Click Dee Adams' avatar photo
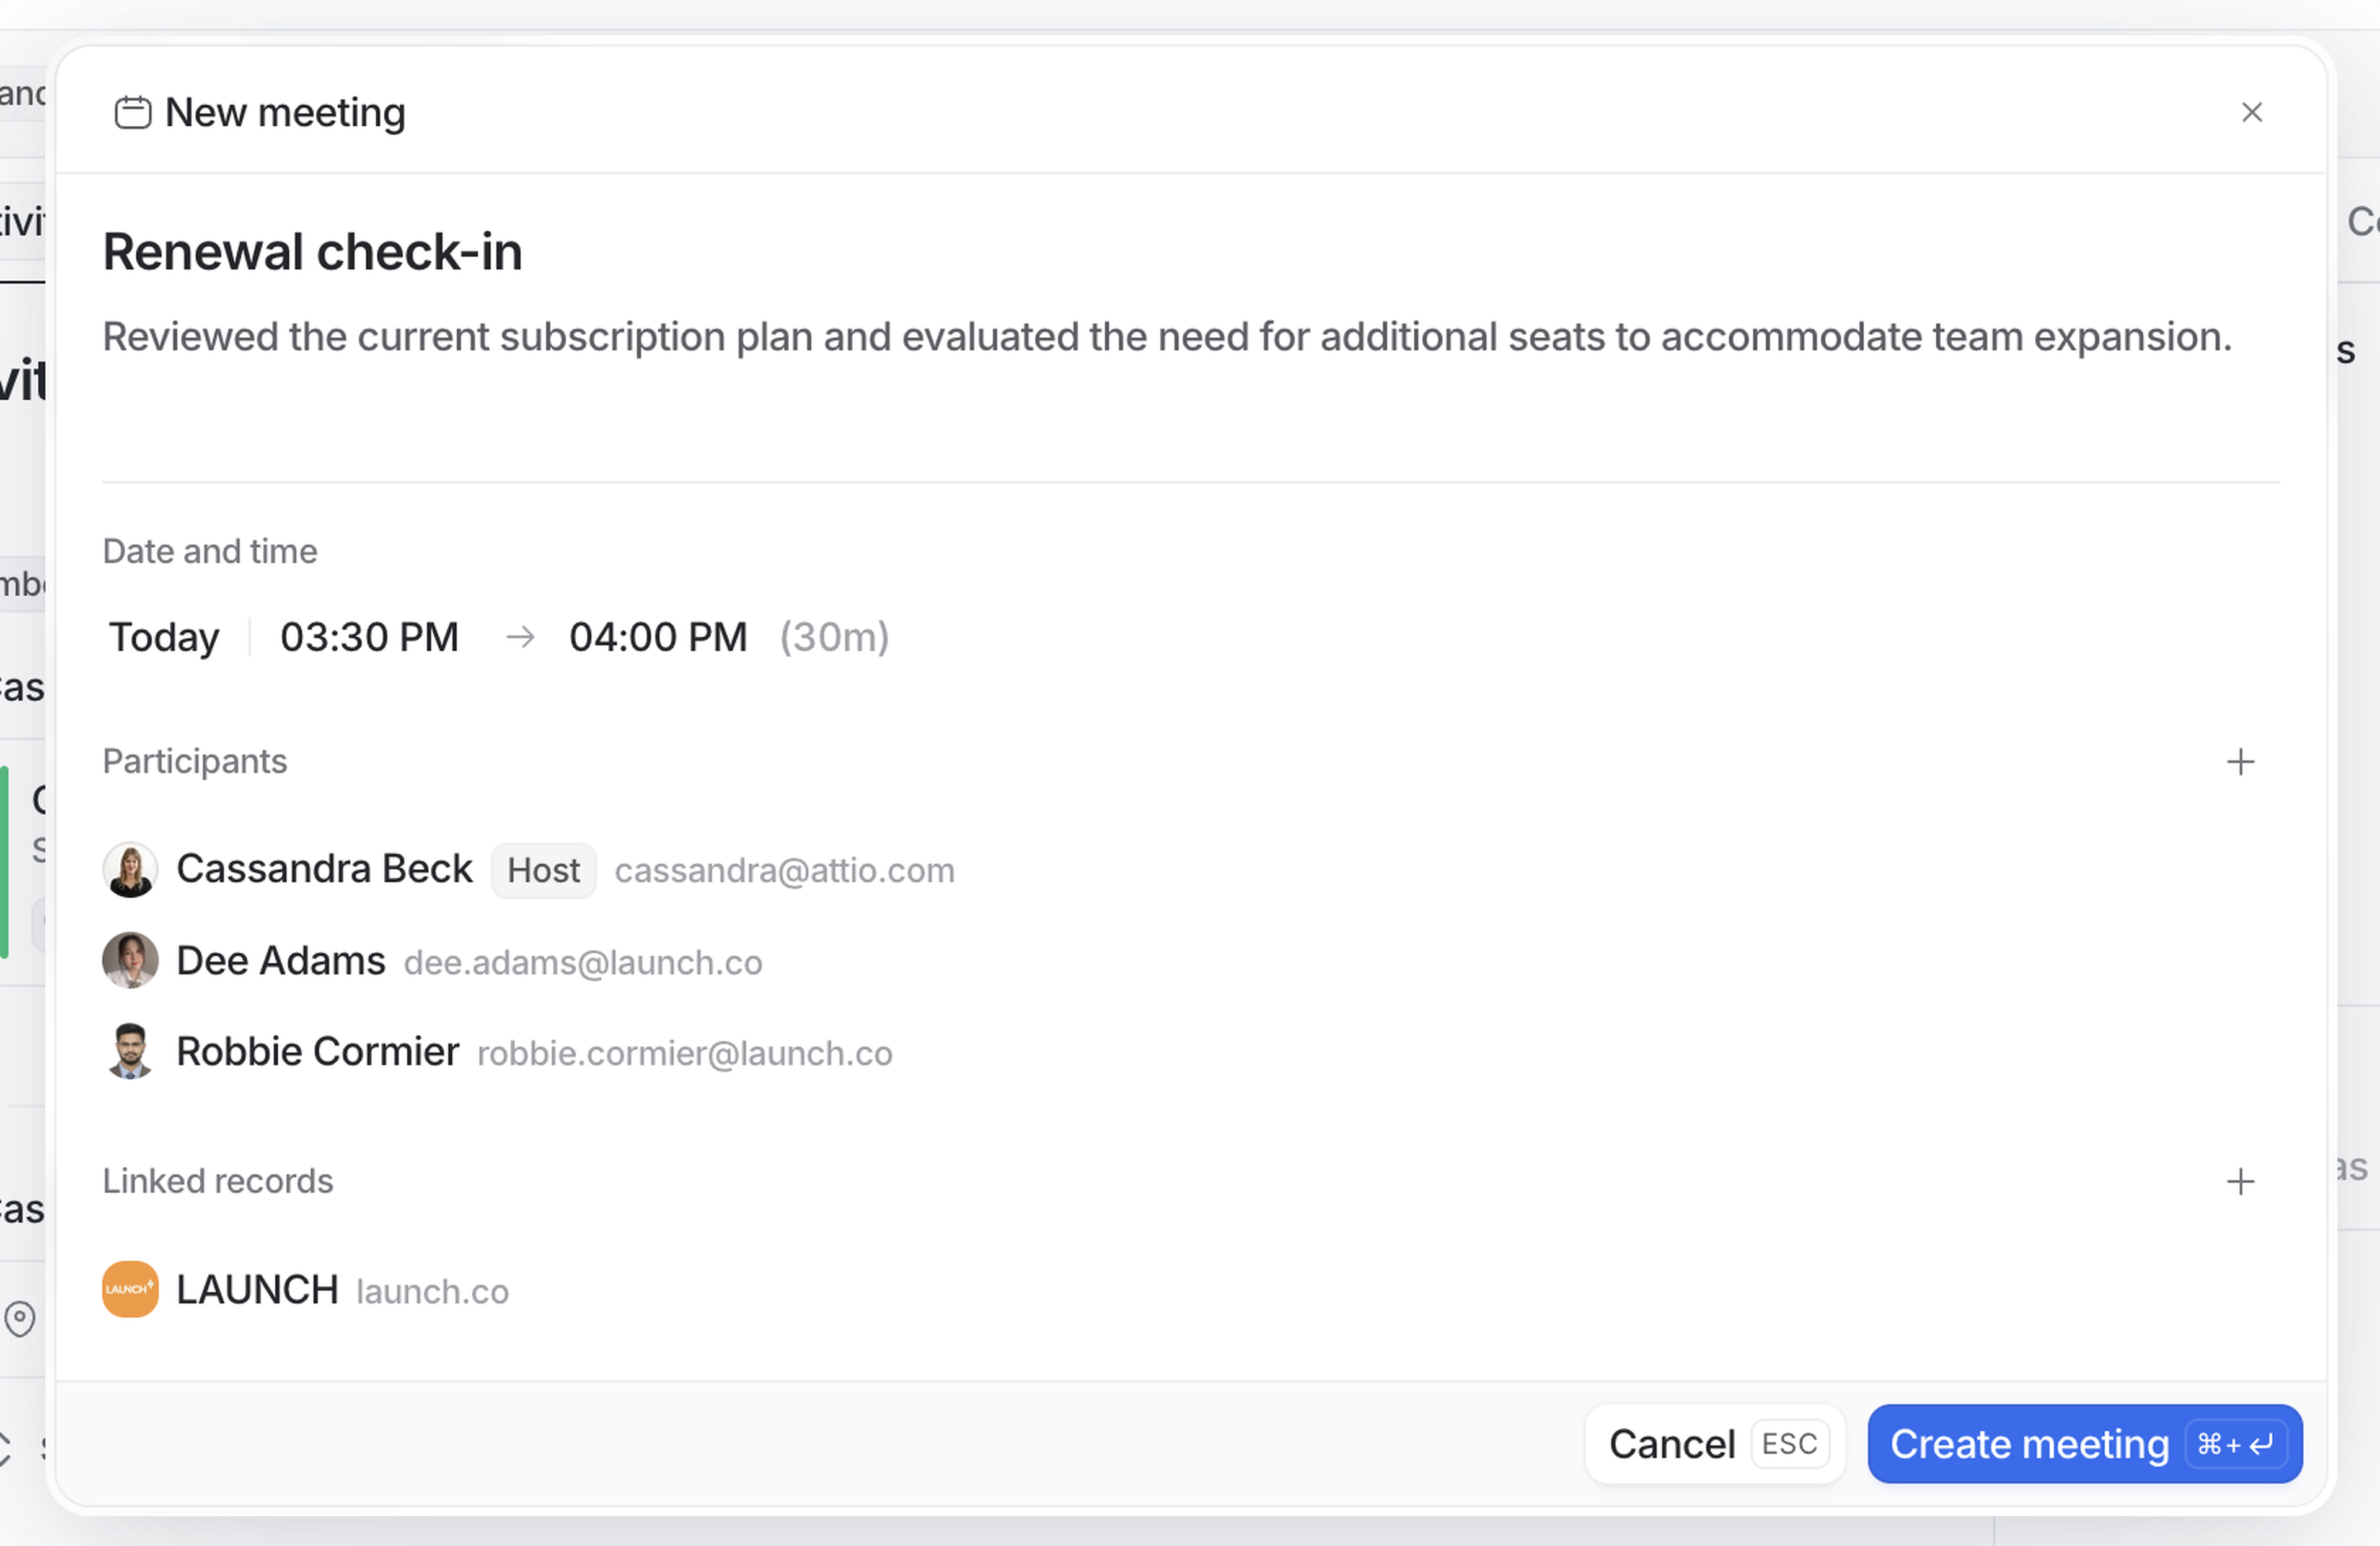The width and height of the screenshot is (2380, 1546). [130, 961]
